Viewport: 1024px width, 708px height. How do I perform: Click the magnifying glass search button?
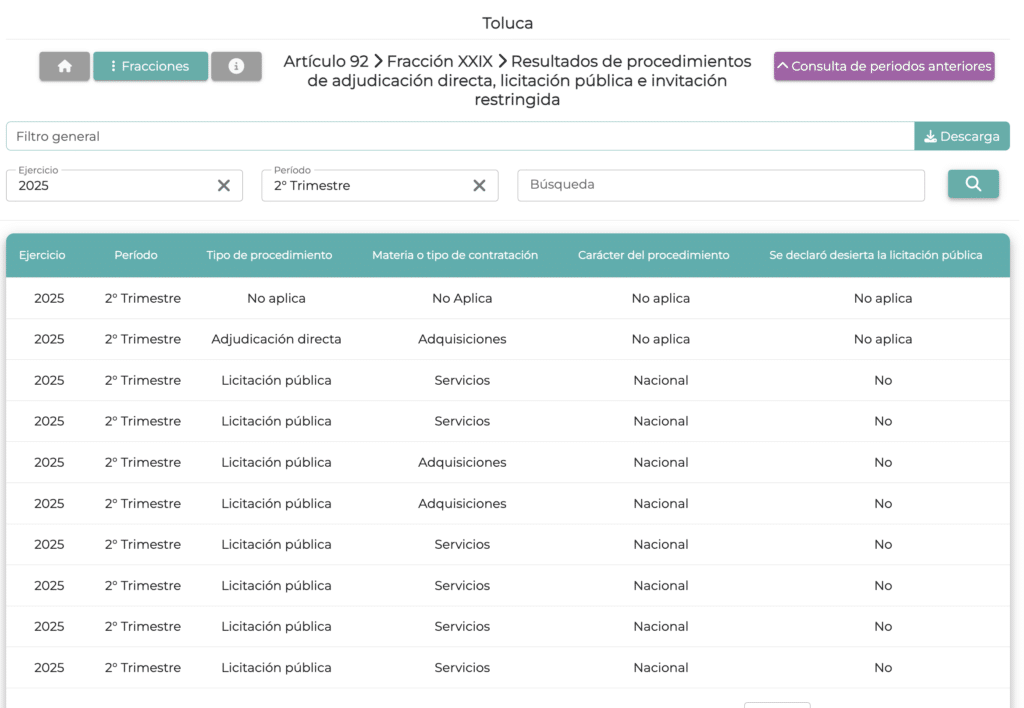click(x=973, y=184)
